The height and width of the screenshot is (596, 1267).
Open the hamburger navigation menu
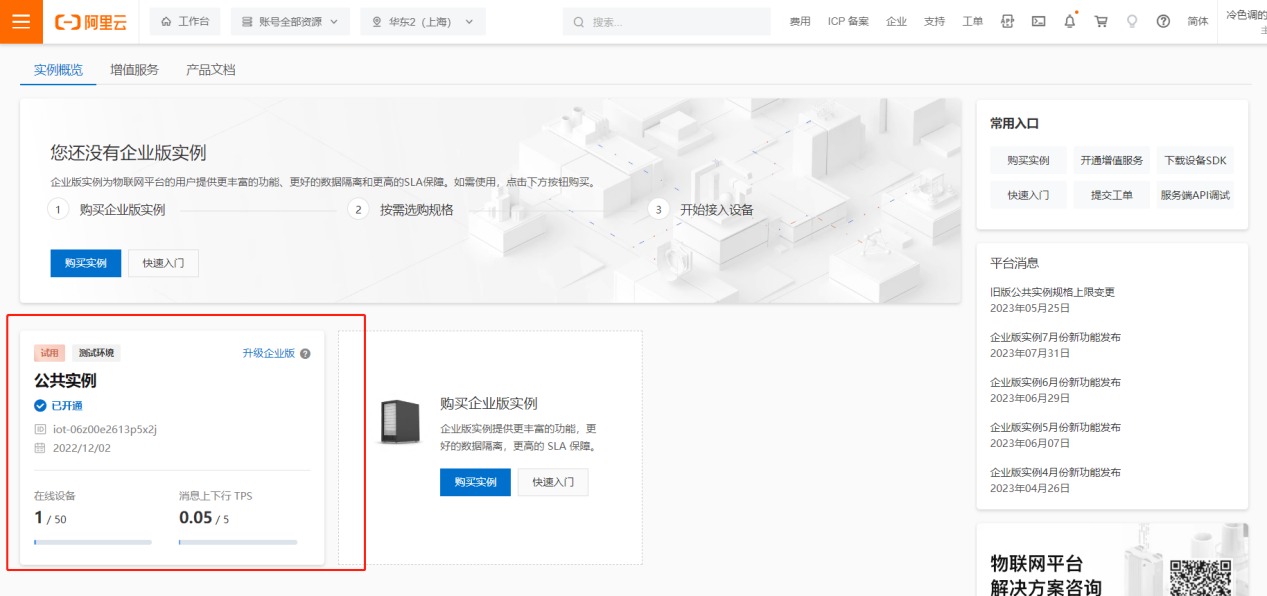[x=21, y=21]
